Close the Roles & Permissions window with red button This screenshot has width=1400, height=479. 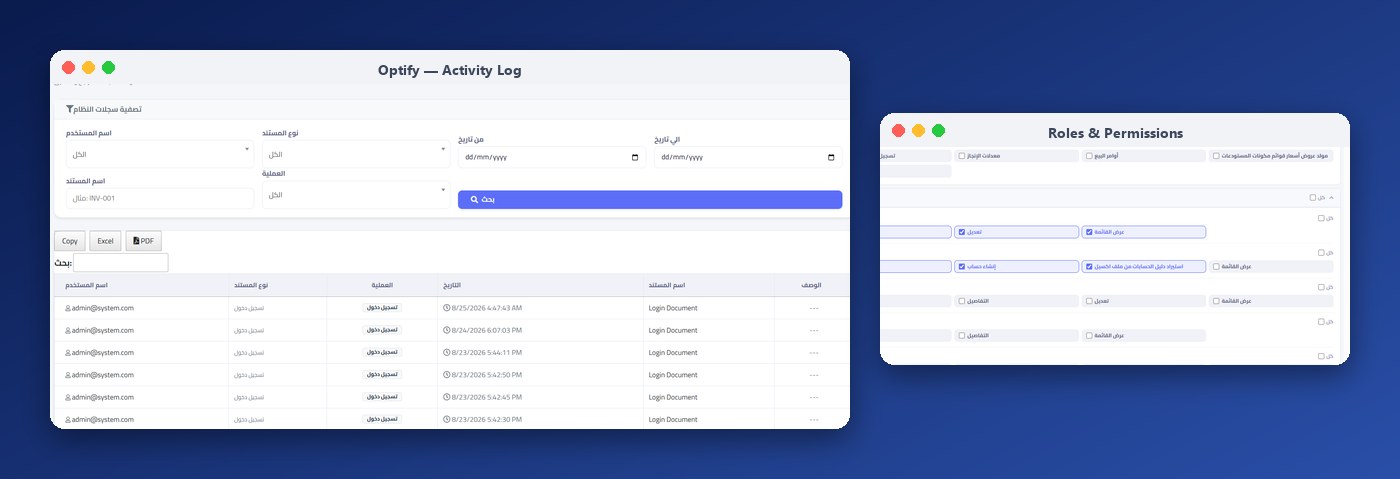(x=898, y=131)
